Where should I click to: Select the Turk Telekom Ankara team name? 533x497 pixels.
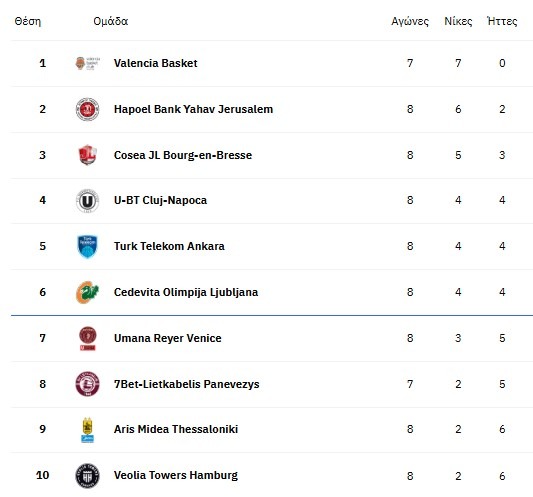tap(169, 246)
